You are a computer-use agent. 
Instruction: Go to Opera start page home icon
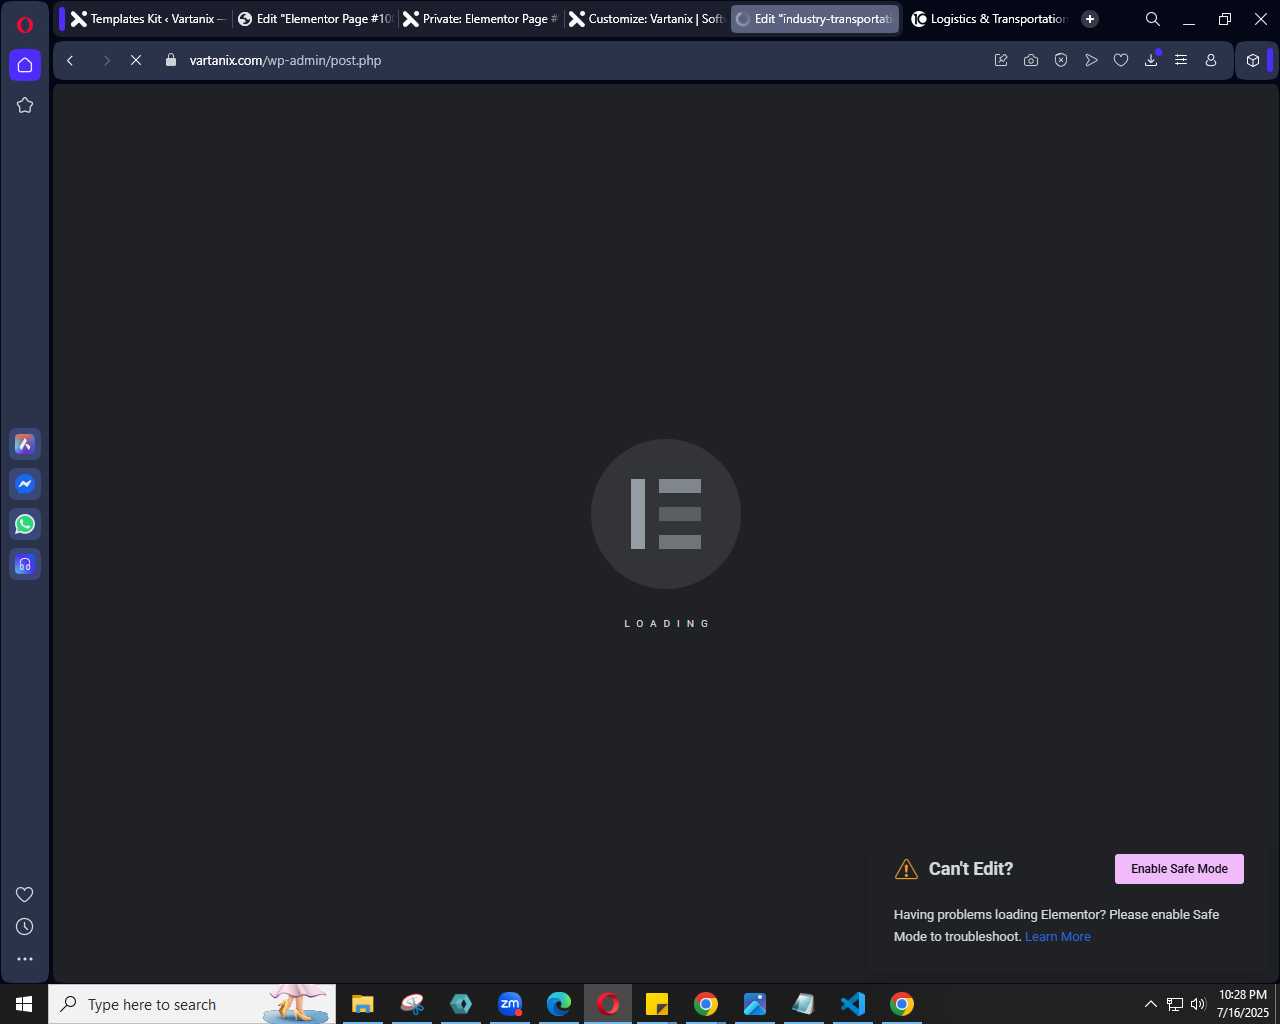[x=25, y=65]
